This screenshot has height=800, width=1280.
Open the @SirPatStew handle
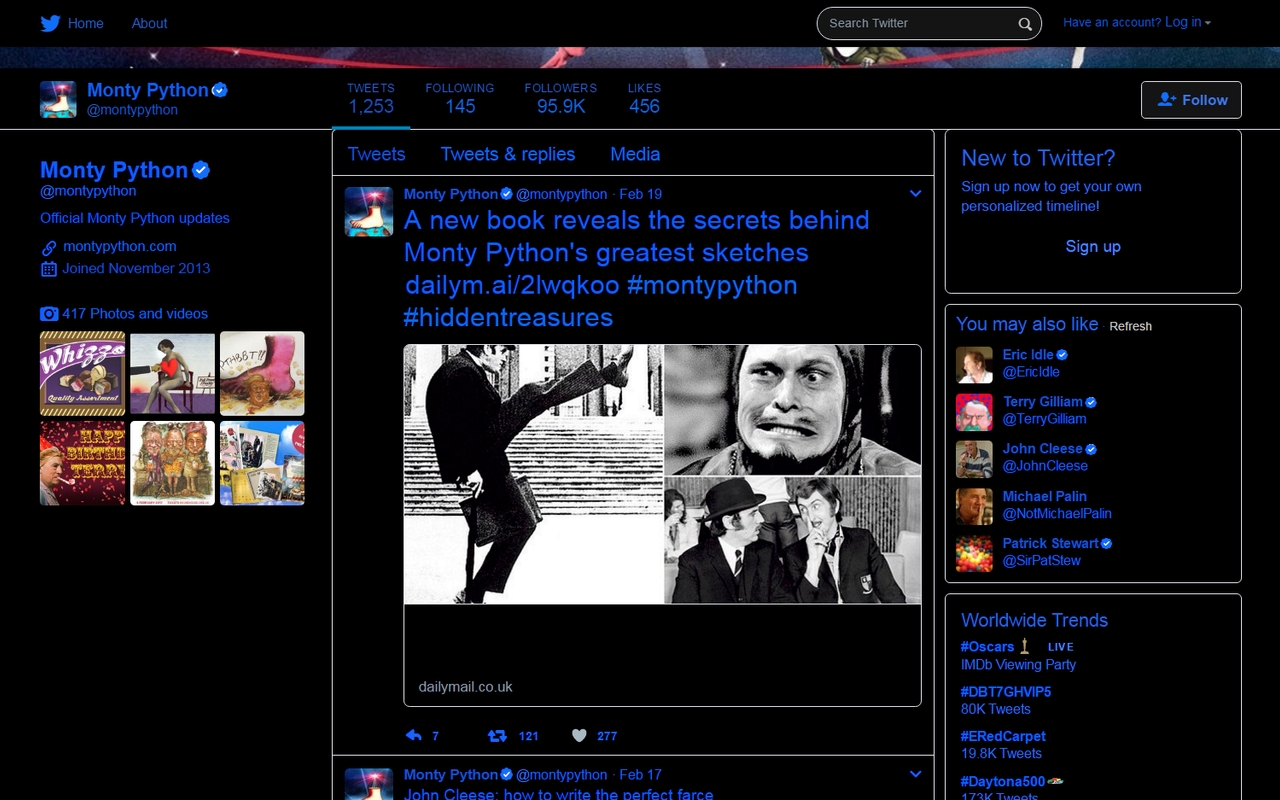pyautogui.click(x=1041, y=561)
